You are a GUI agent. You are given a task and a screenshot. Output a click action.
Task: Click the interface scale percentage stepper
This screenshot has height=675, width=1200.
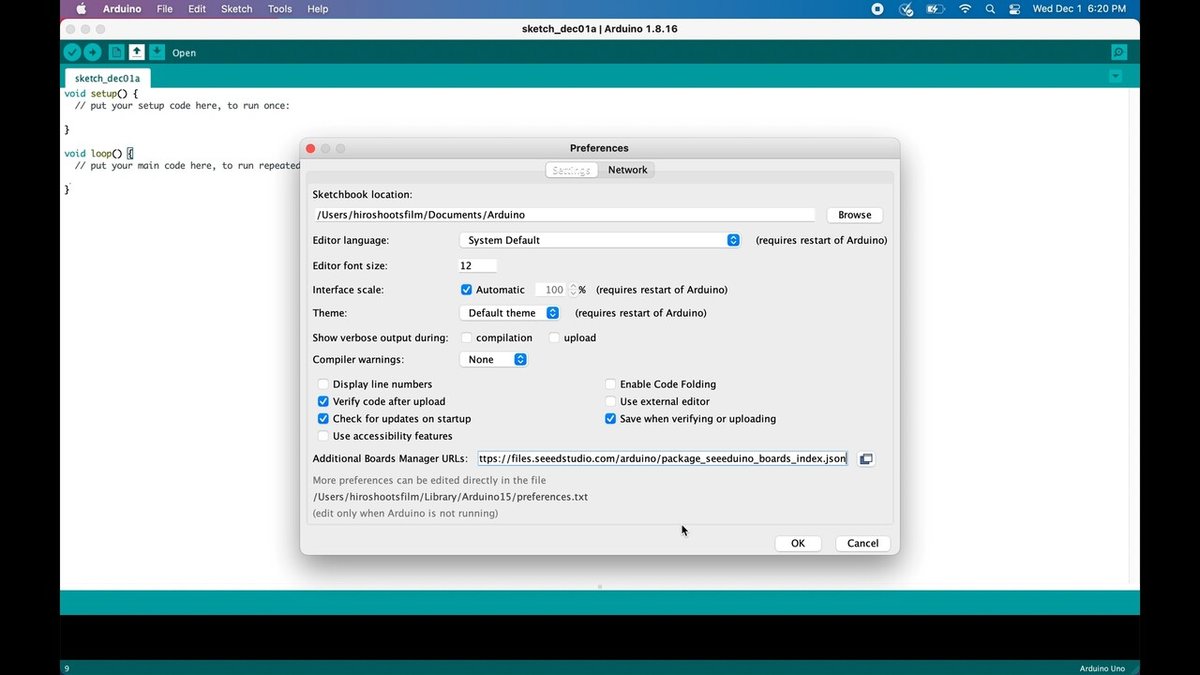tap(573, 290)
